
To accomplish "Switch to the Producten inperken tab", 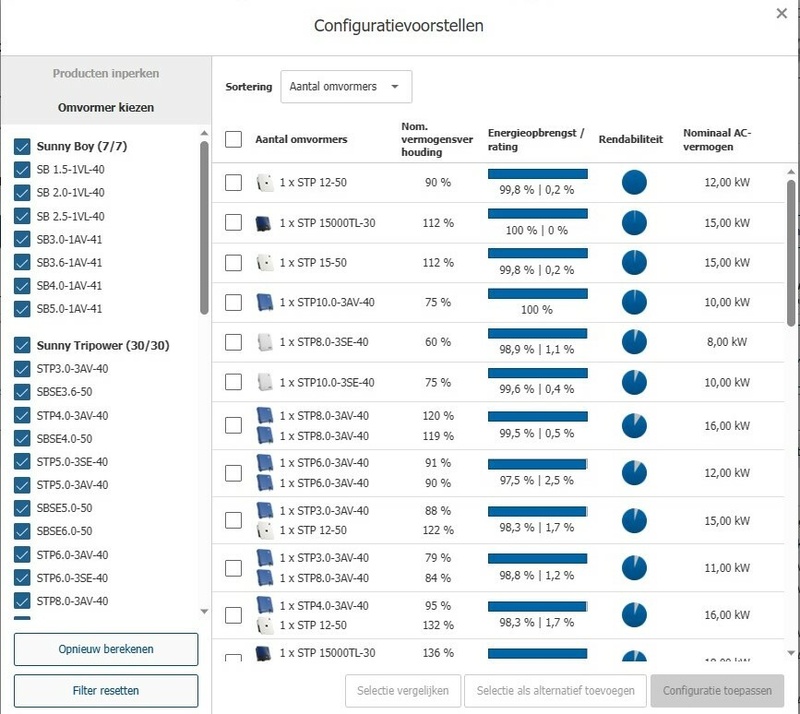I will [x=106, y=73].
